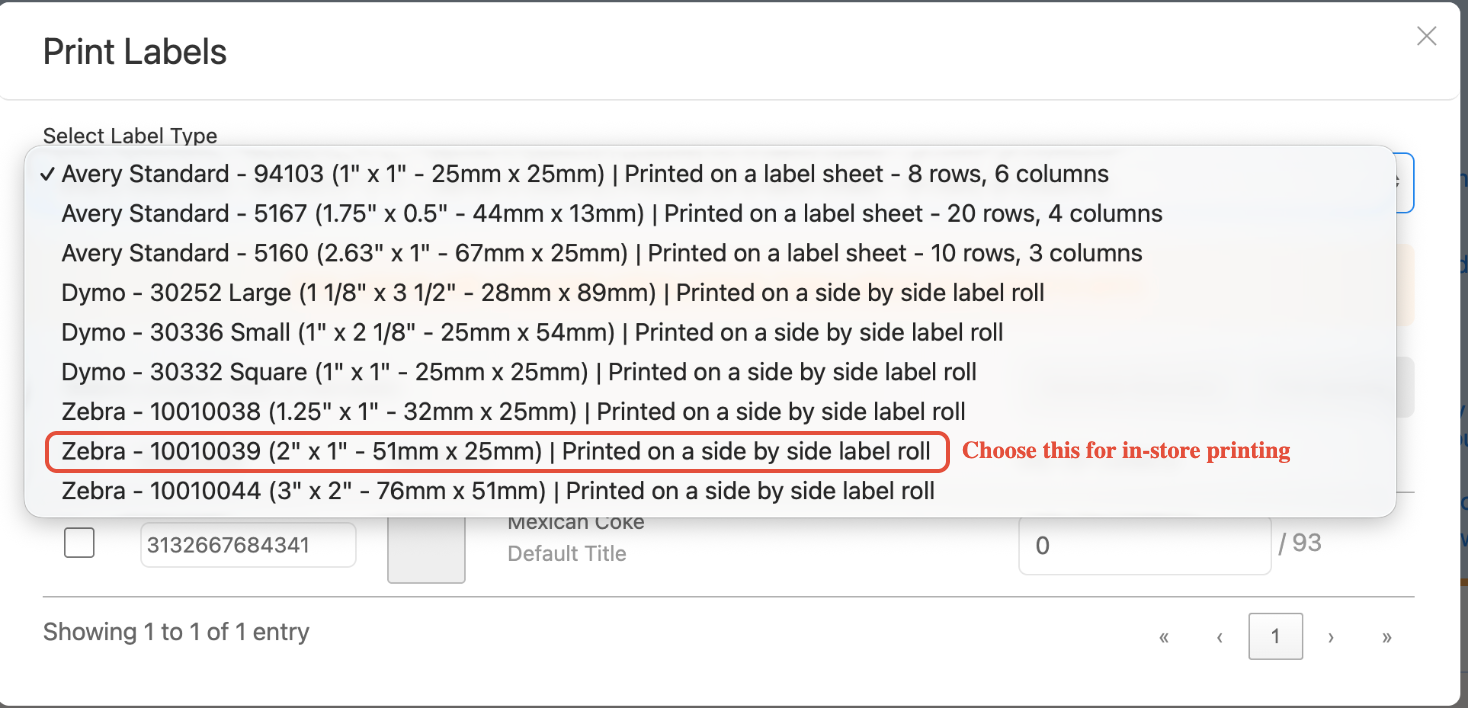Tick the Mexican Coke row checkbox

[x=79, y=543]
